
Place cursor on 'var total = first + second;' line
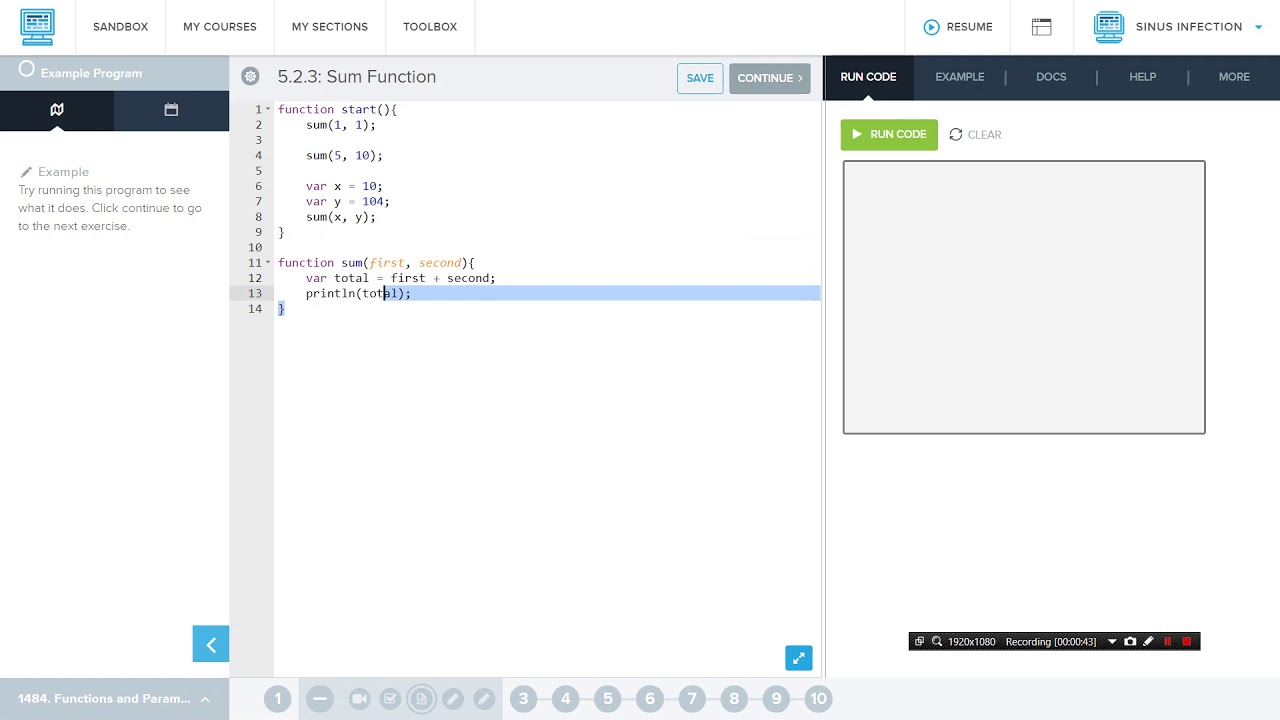point(400,278)
